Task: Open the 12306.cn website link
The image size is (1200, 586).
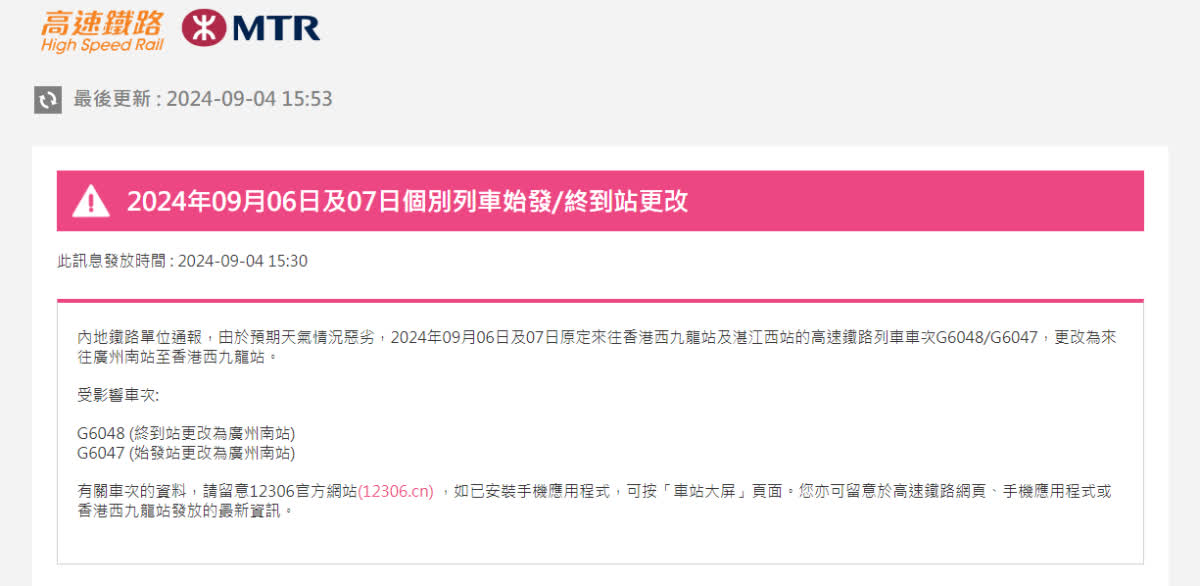Action: pos(395,491)
